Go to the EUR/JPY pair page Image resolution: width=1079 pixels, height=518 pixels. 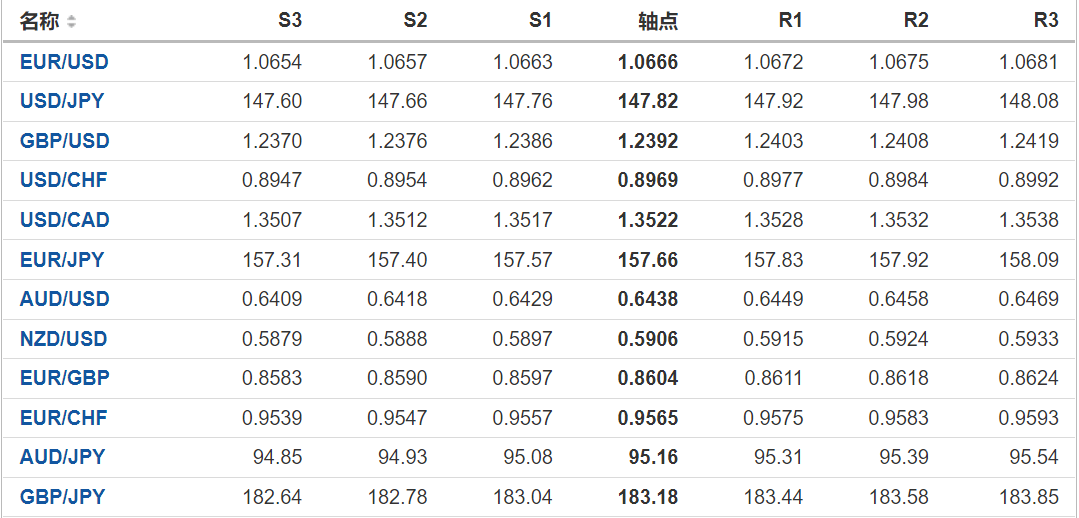click(62, 260)
